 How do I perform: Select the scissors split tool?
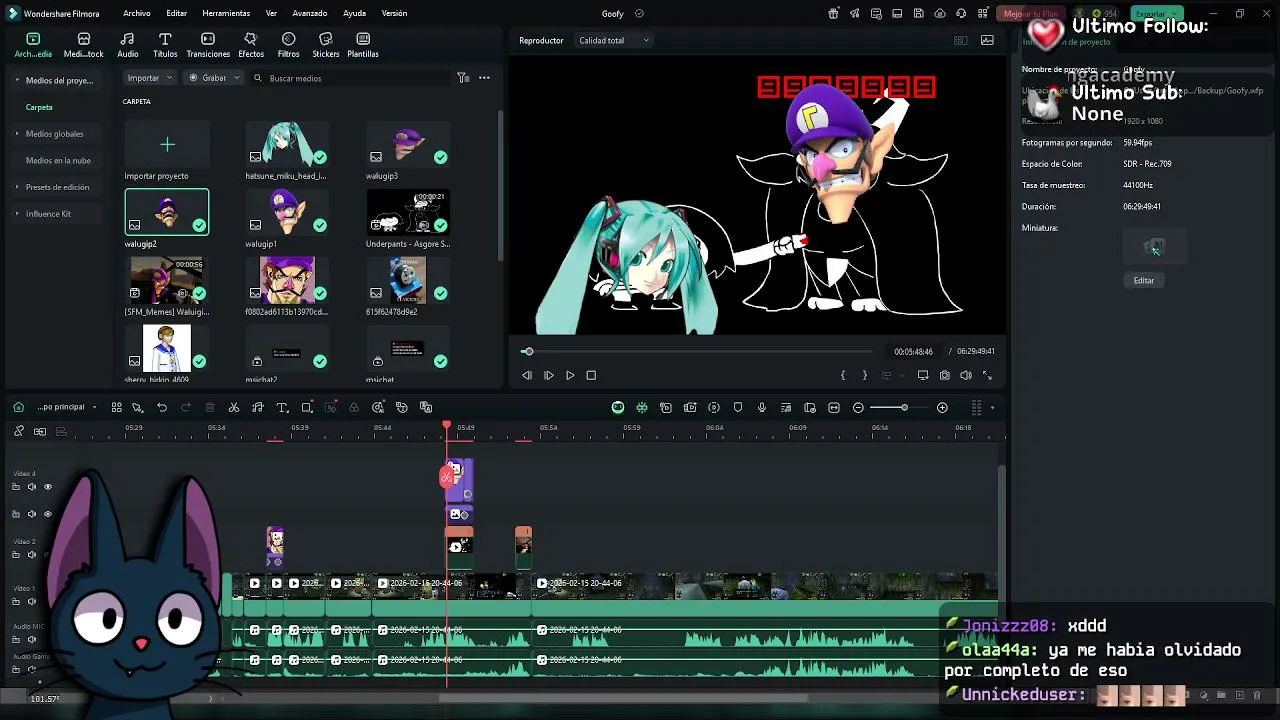[234, 407]
